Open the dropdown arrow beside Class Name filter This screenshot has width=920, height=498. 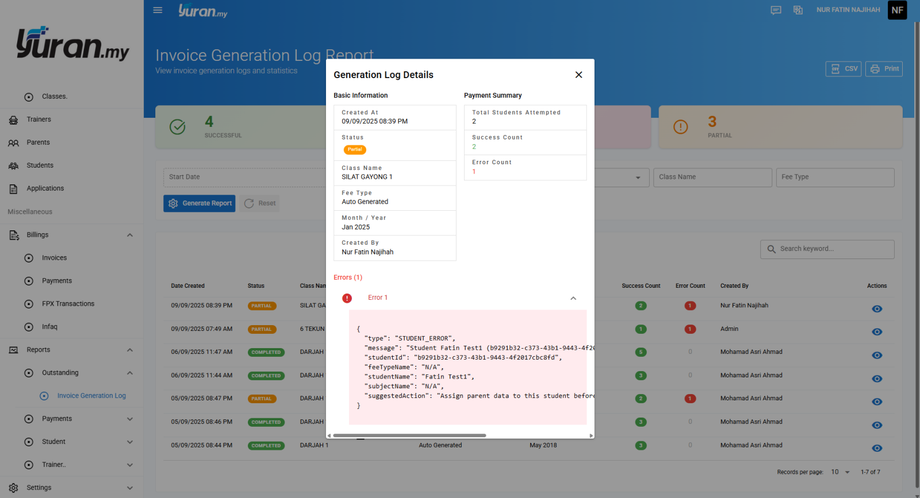[638, 178]
